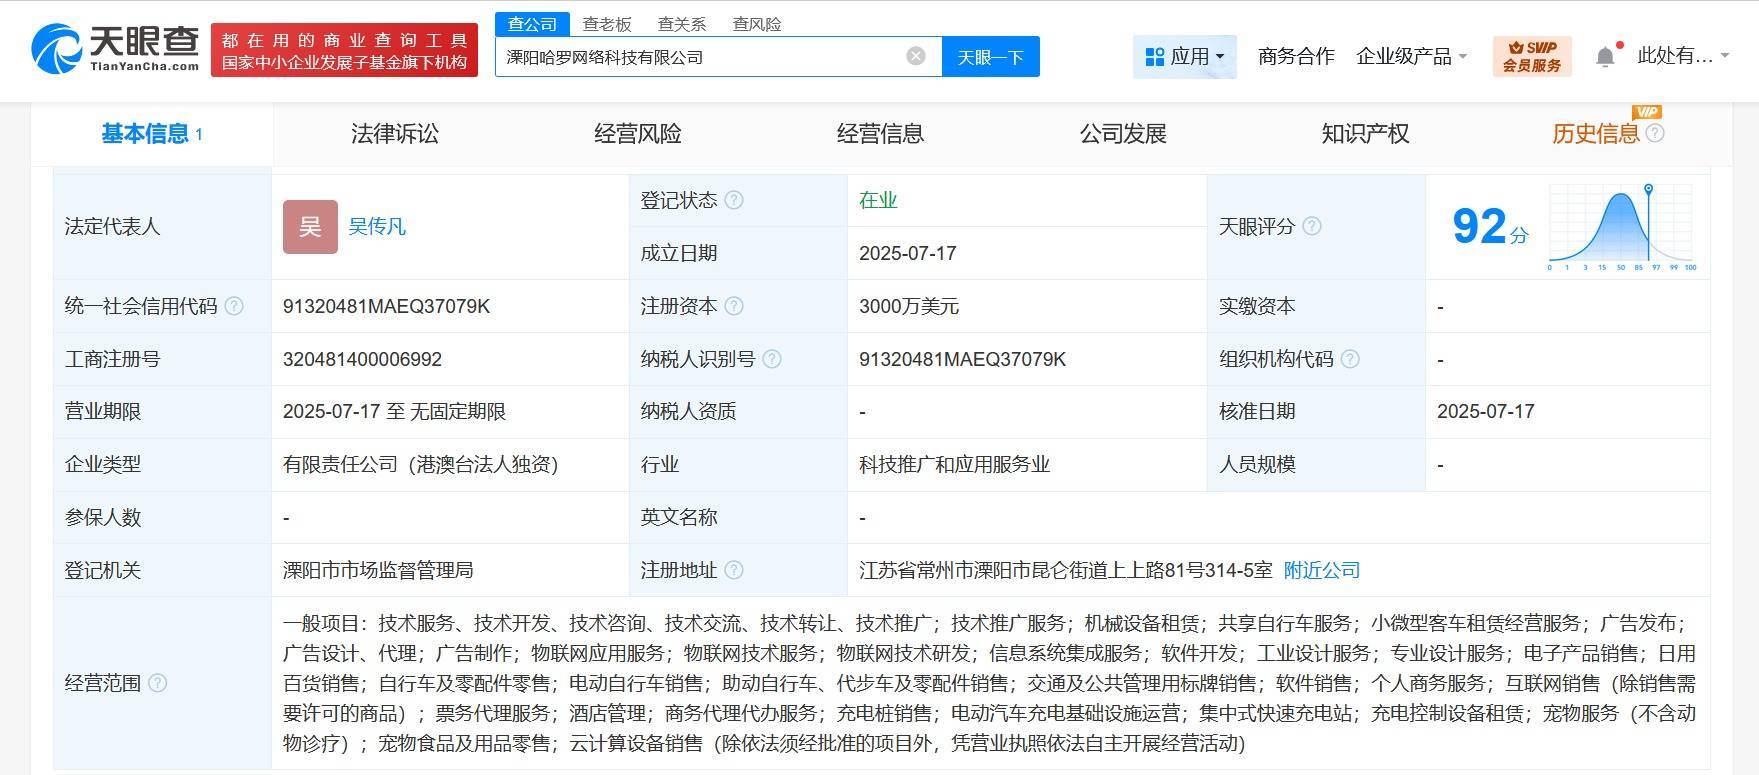Click the registration number 320481400006992
The width and height of the screenshot is (1759, 775).
click(x=362, y=359)
